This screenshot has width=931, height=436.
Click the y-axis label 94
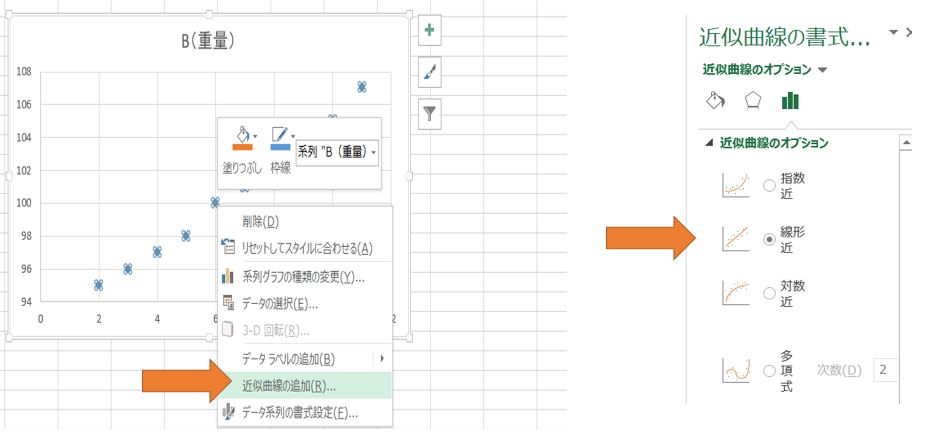click(25, 302)
